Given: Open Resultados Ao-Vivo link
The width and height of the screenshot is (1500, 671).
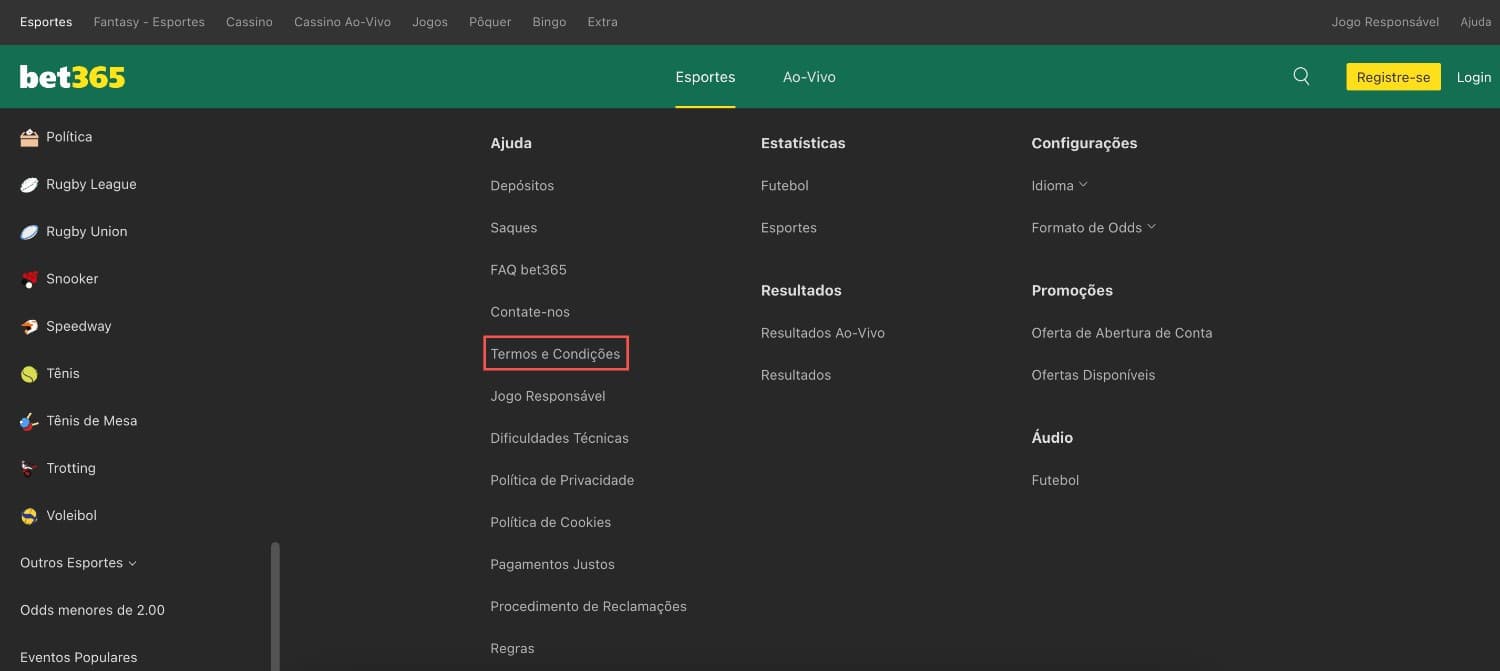Looking at the screenshot, I should [x=823, y=333].
